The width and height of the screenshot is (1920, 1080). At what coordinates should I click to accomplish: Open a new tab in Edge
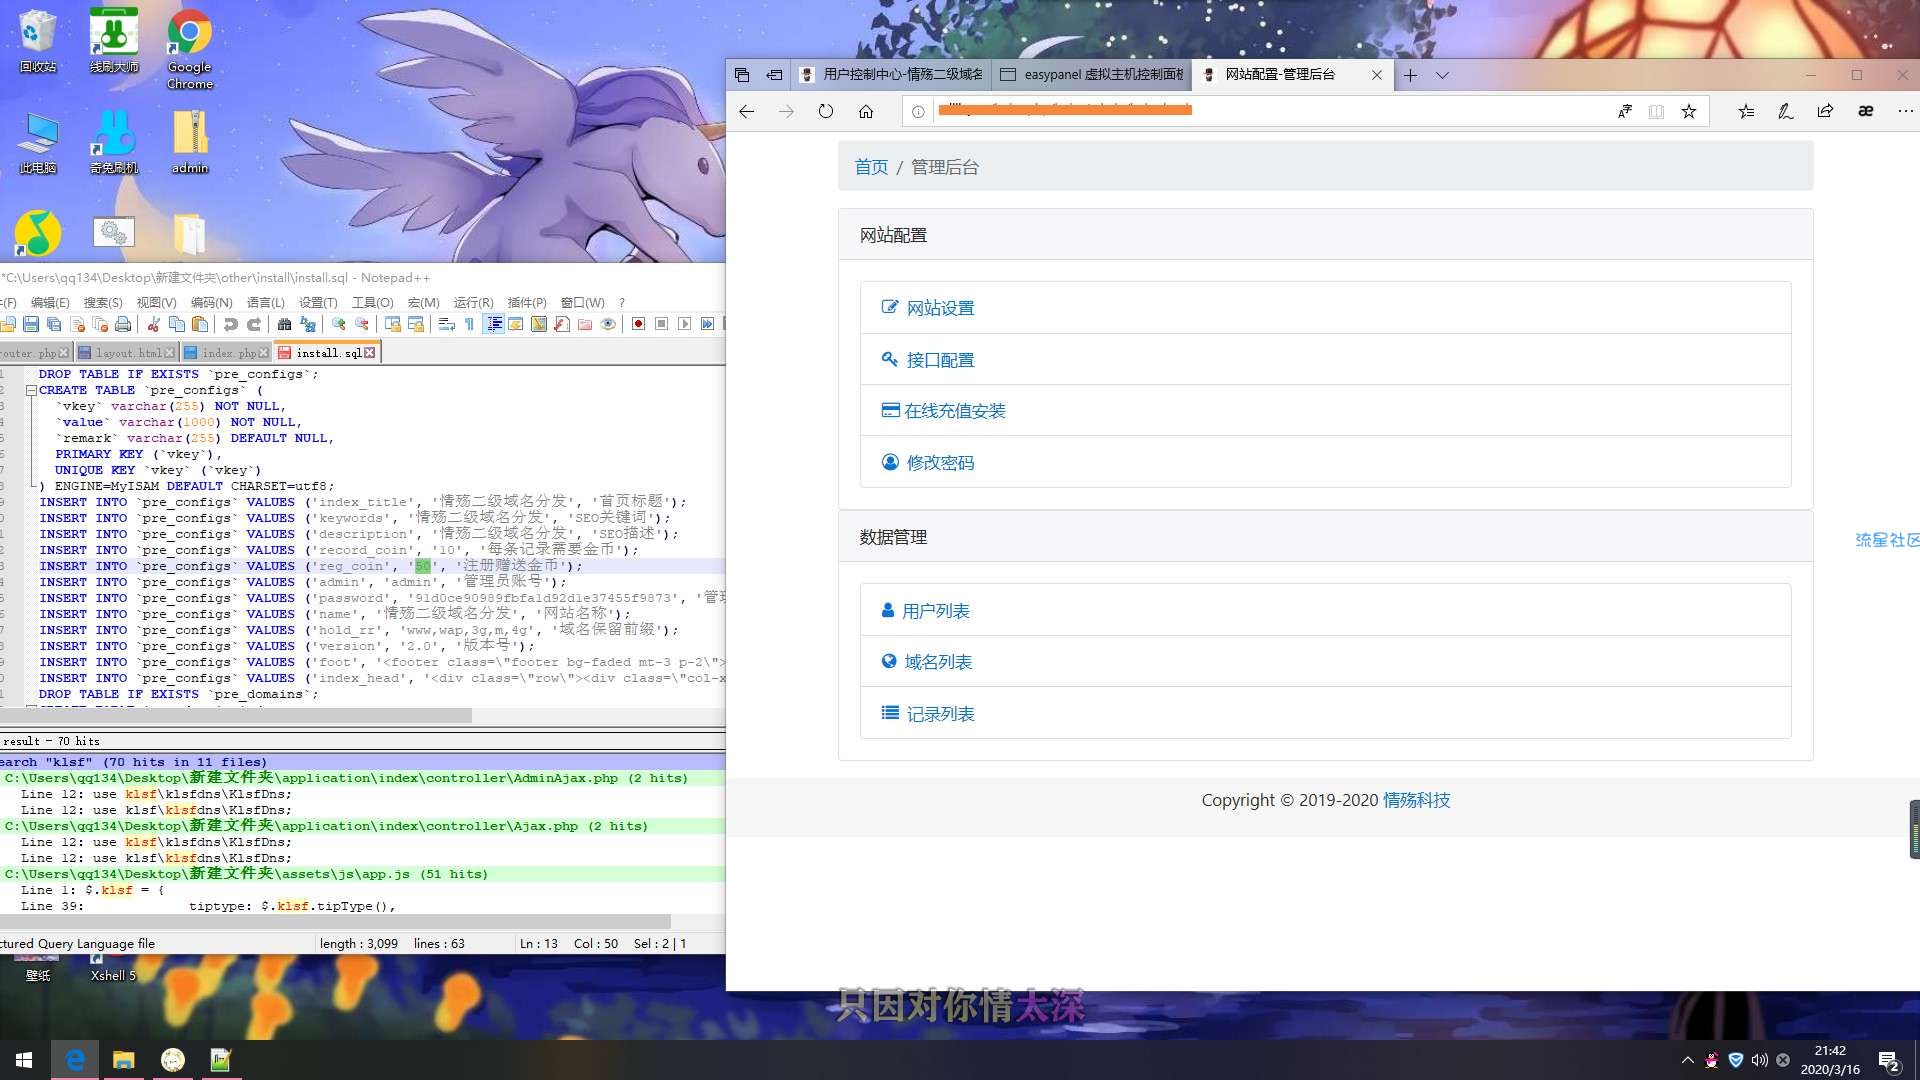(1410, 75)
